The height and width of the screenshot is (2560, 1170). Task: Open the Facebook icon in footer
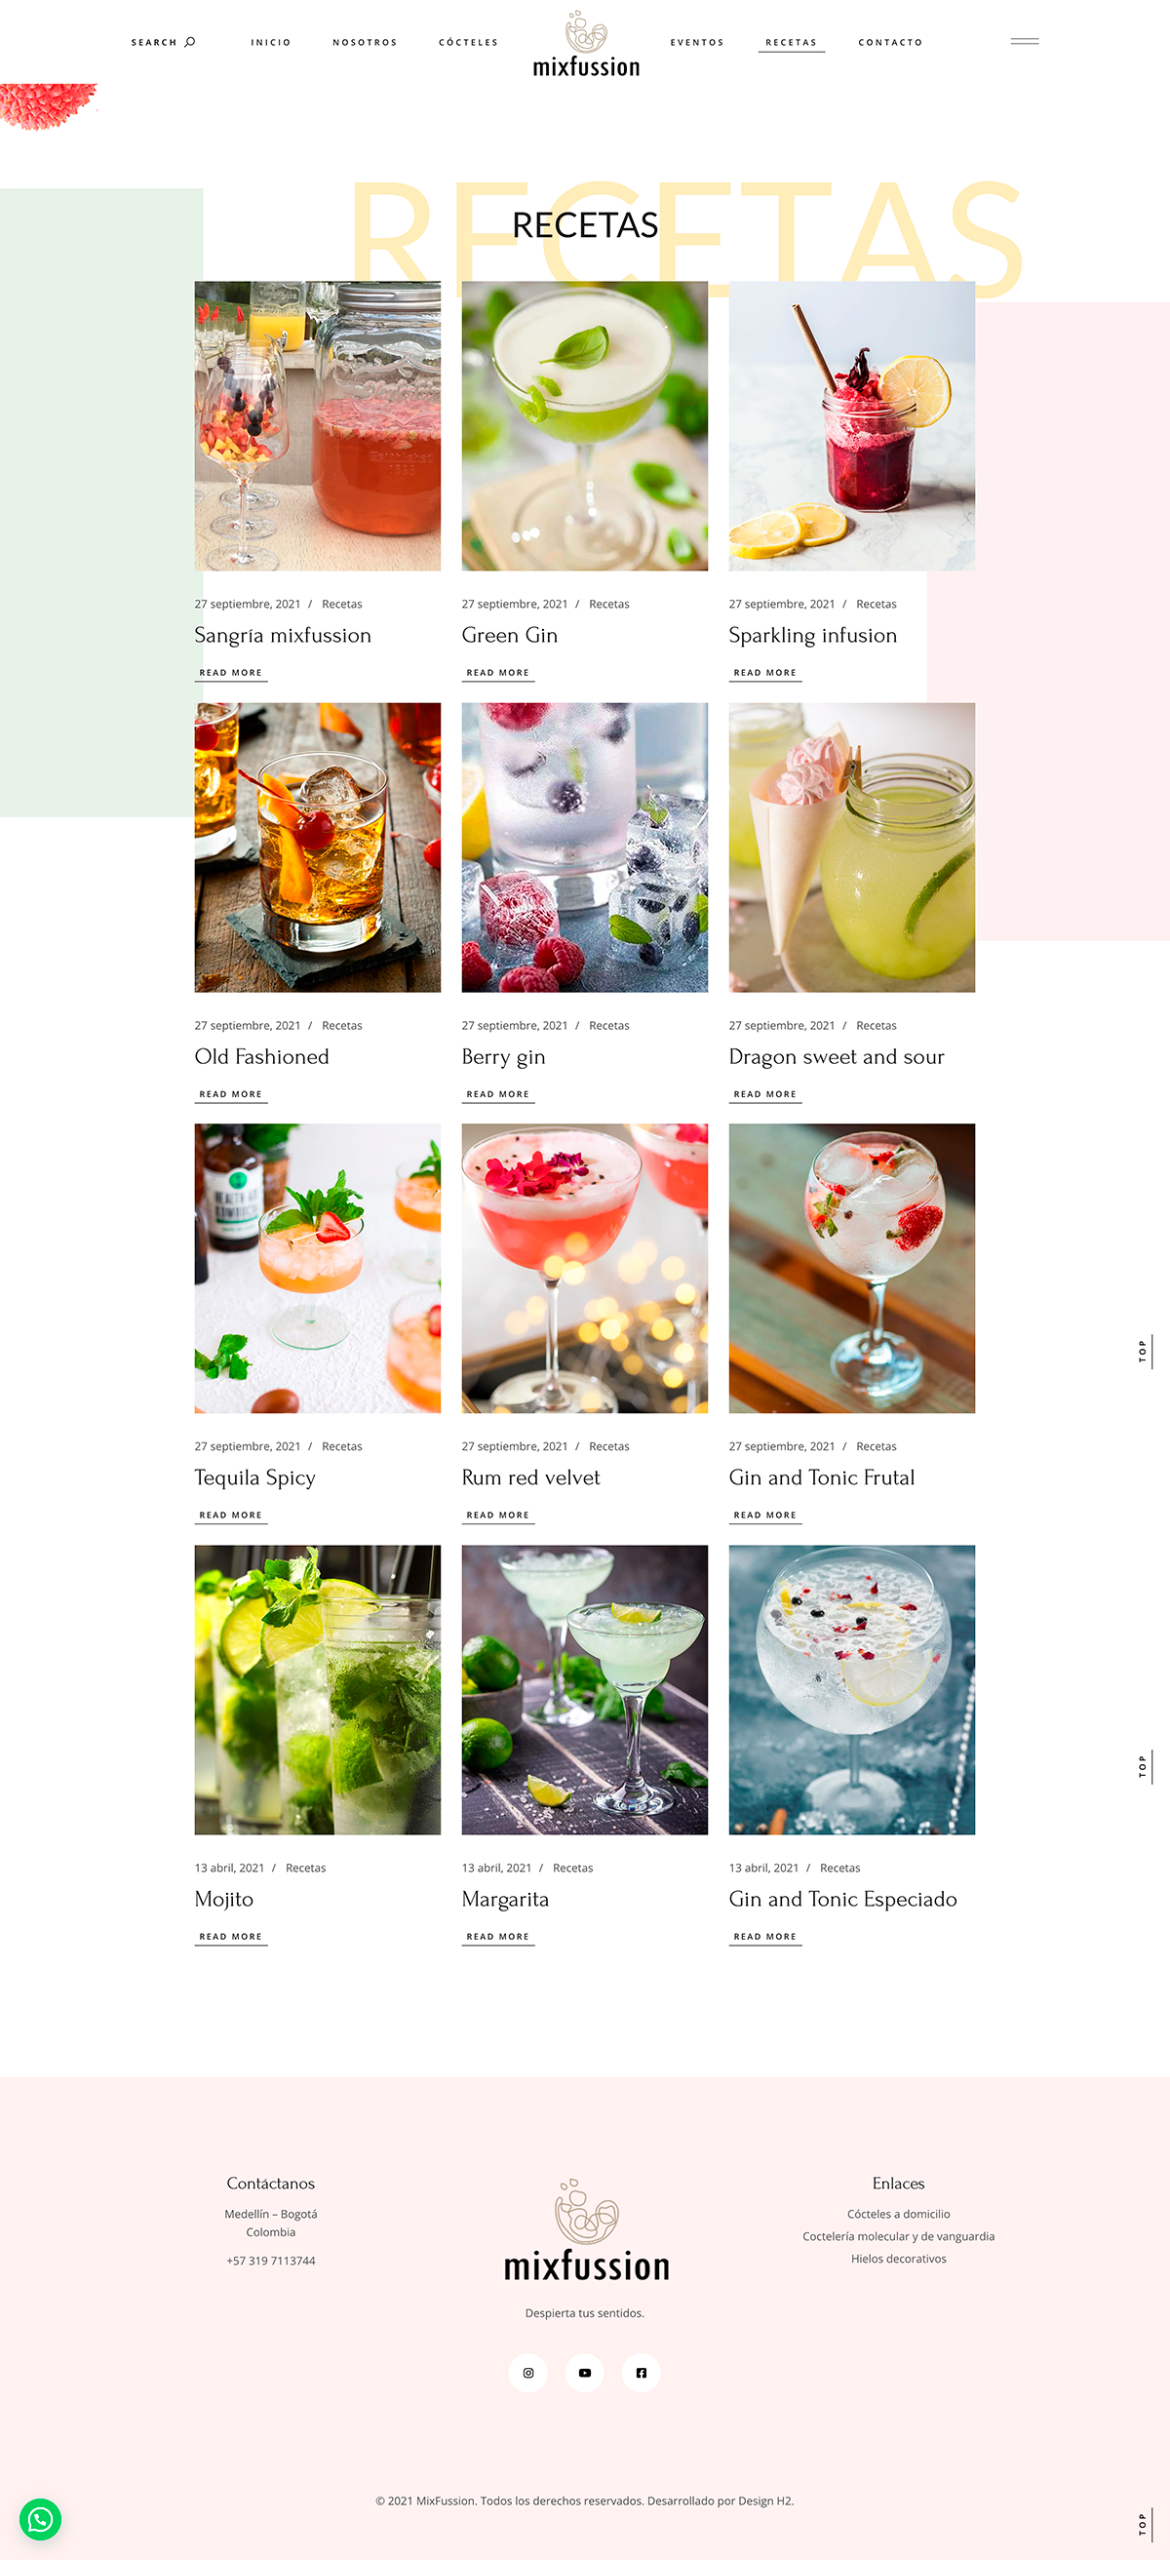pyautogui.click(x=641, y=2372)
